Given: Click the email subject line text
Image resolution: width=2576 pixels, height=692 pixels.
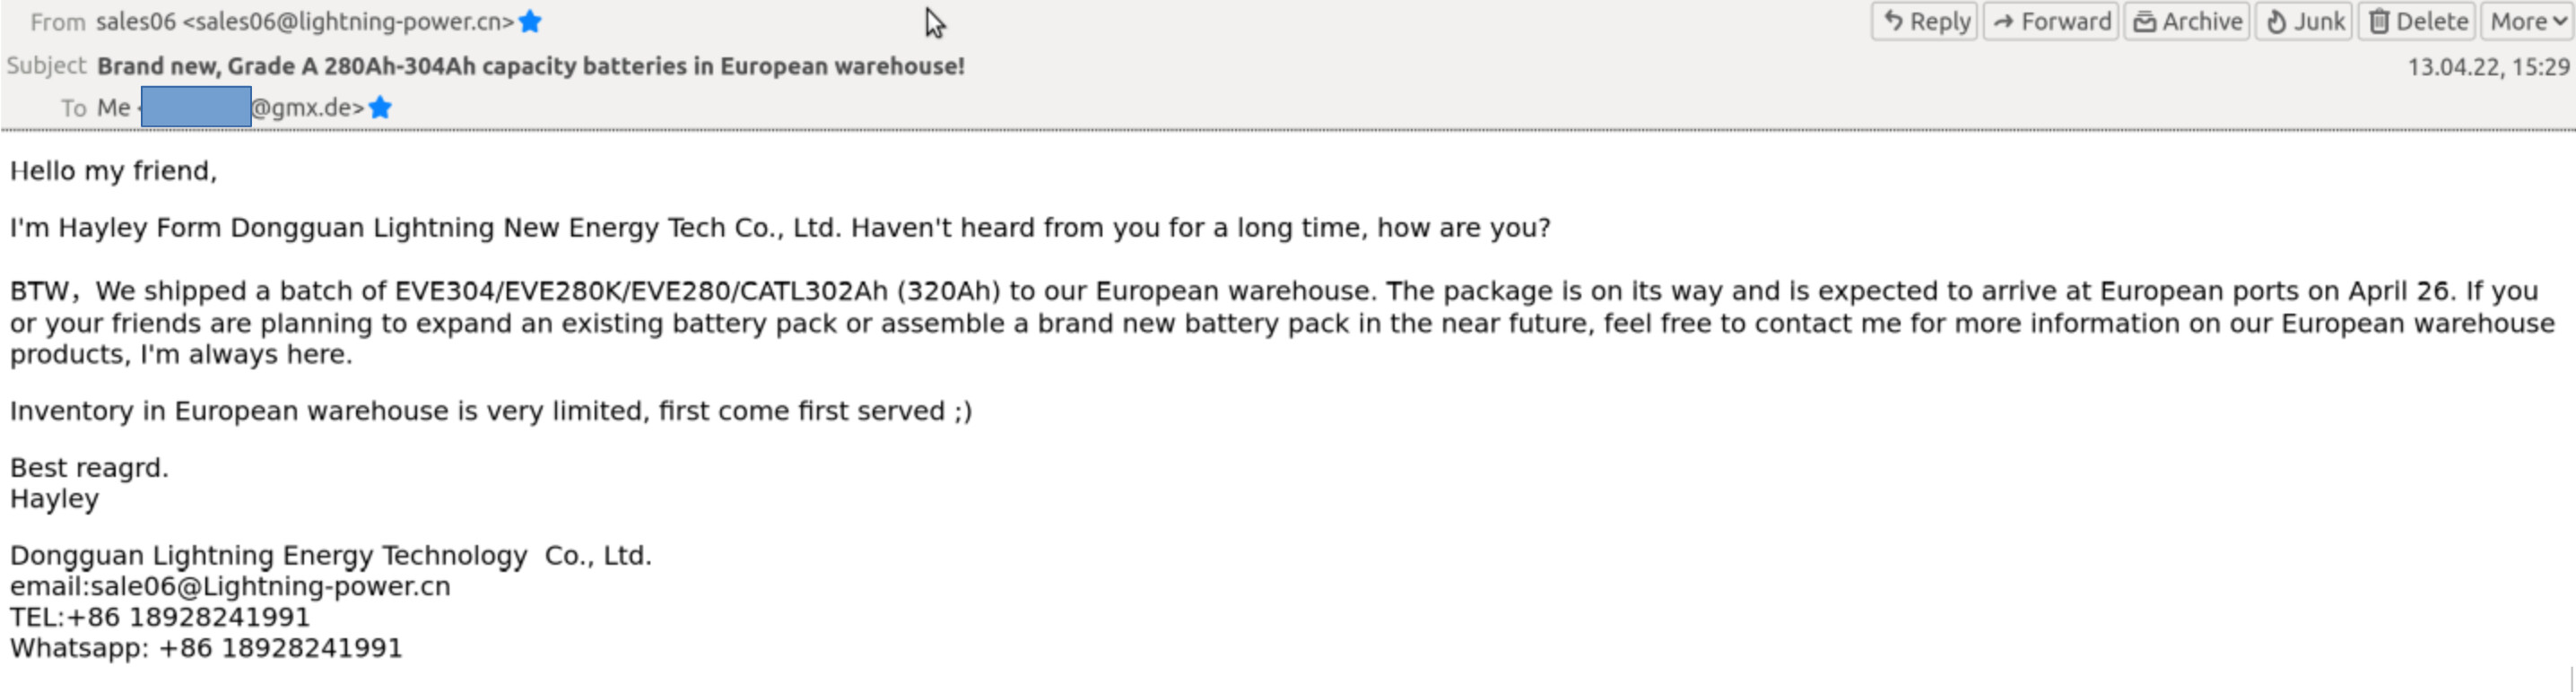Looking at the screenshot, I should pyautogui.click(x=531, y=66).
